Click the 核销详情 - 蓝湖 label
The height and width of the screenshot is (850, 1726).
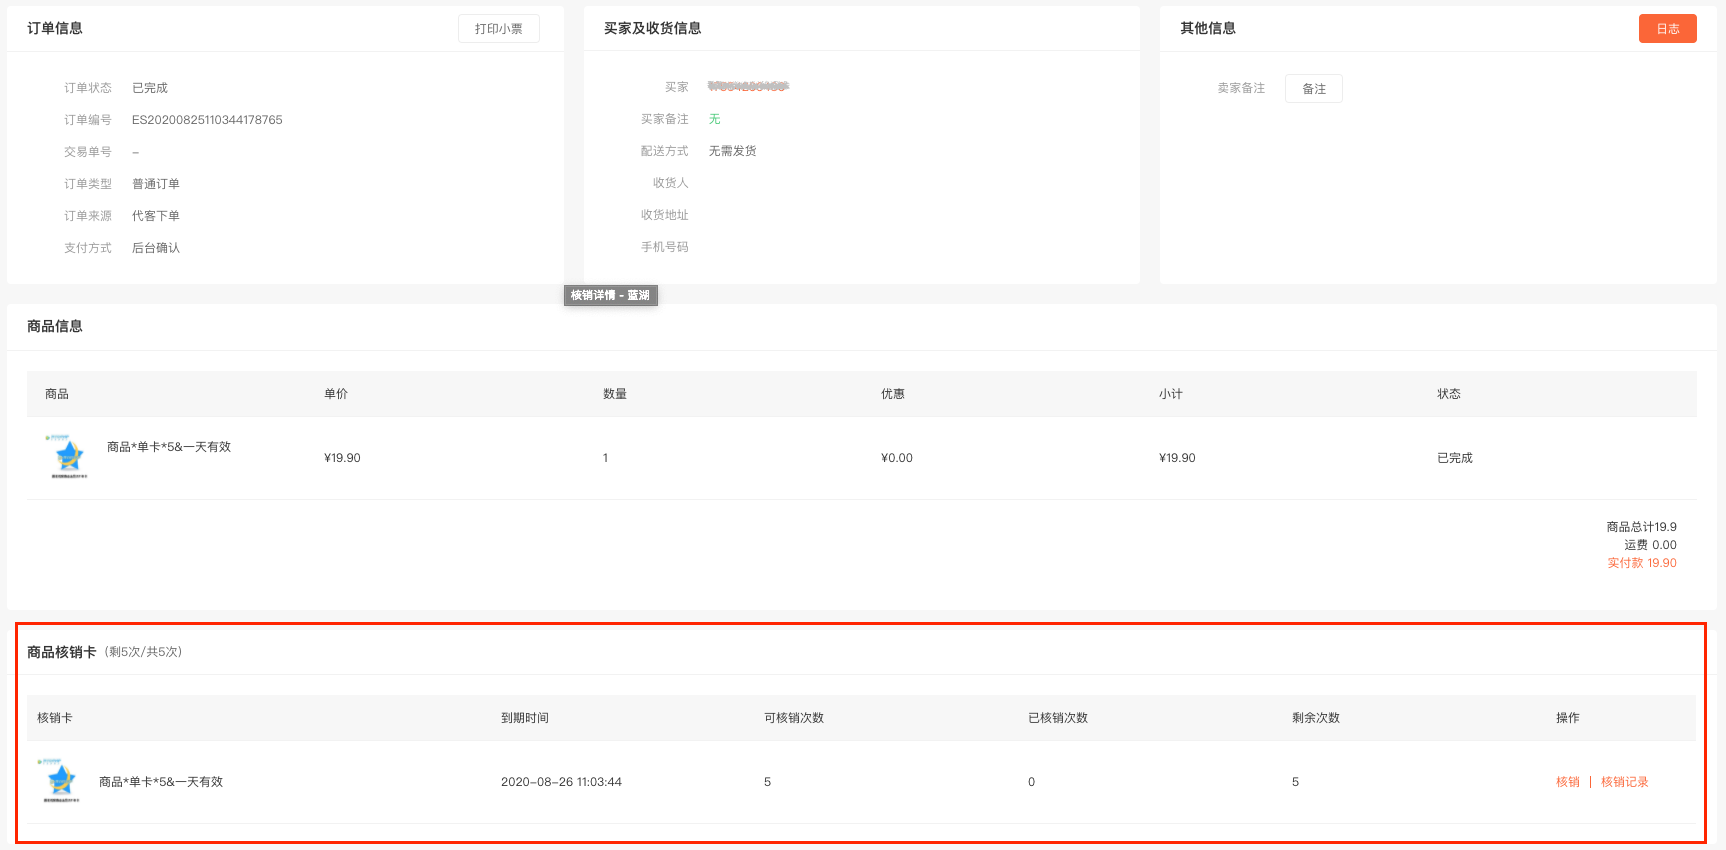tap(610, 295)
